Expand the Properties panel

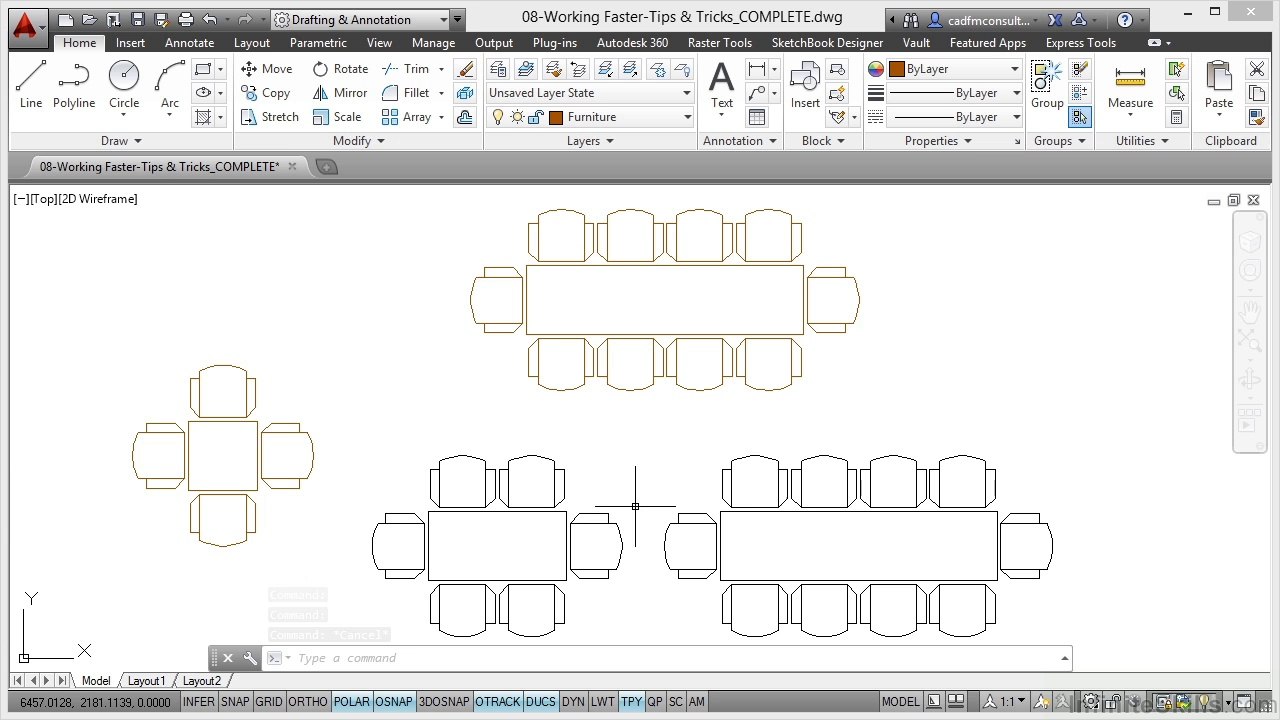(x=939, y=141)
